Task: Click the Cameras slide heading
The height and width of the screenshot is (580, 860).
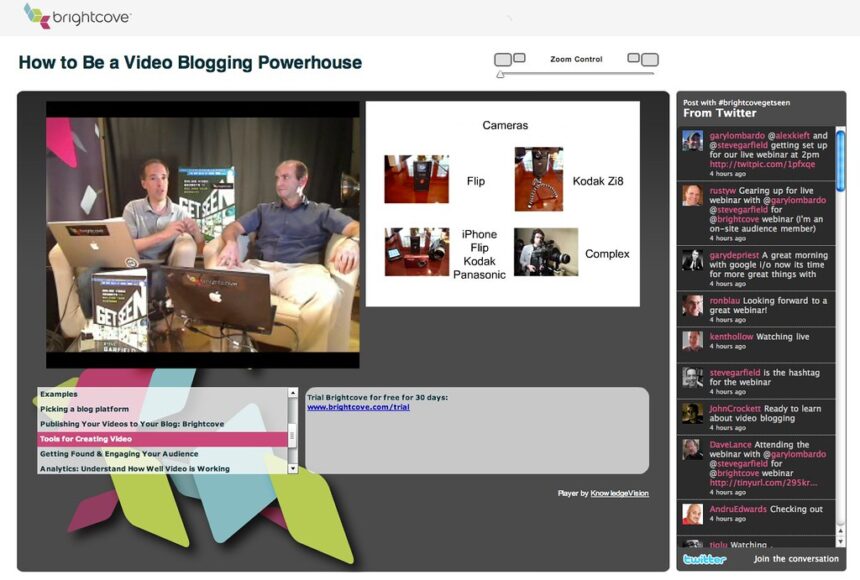Action: coord(505,125)
